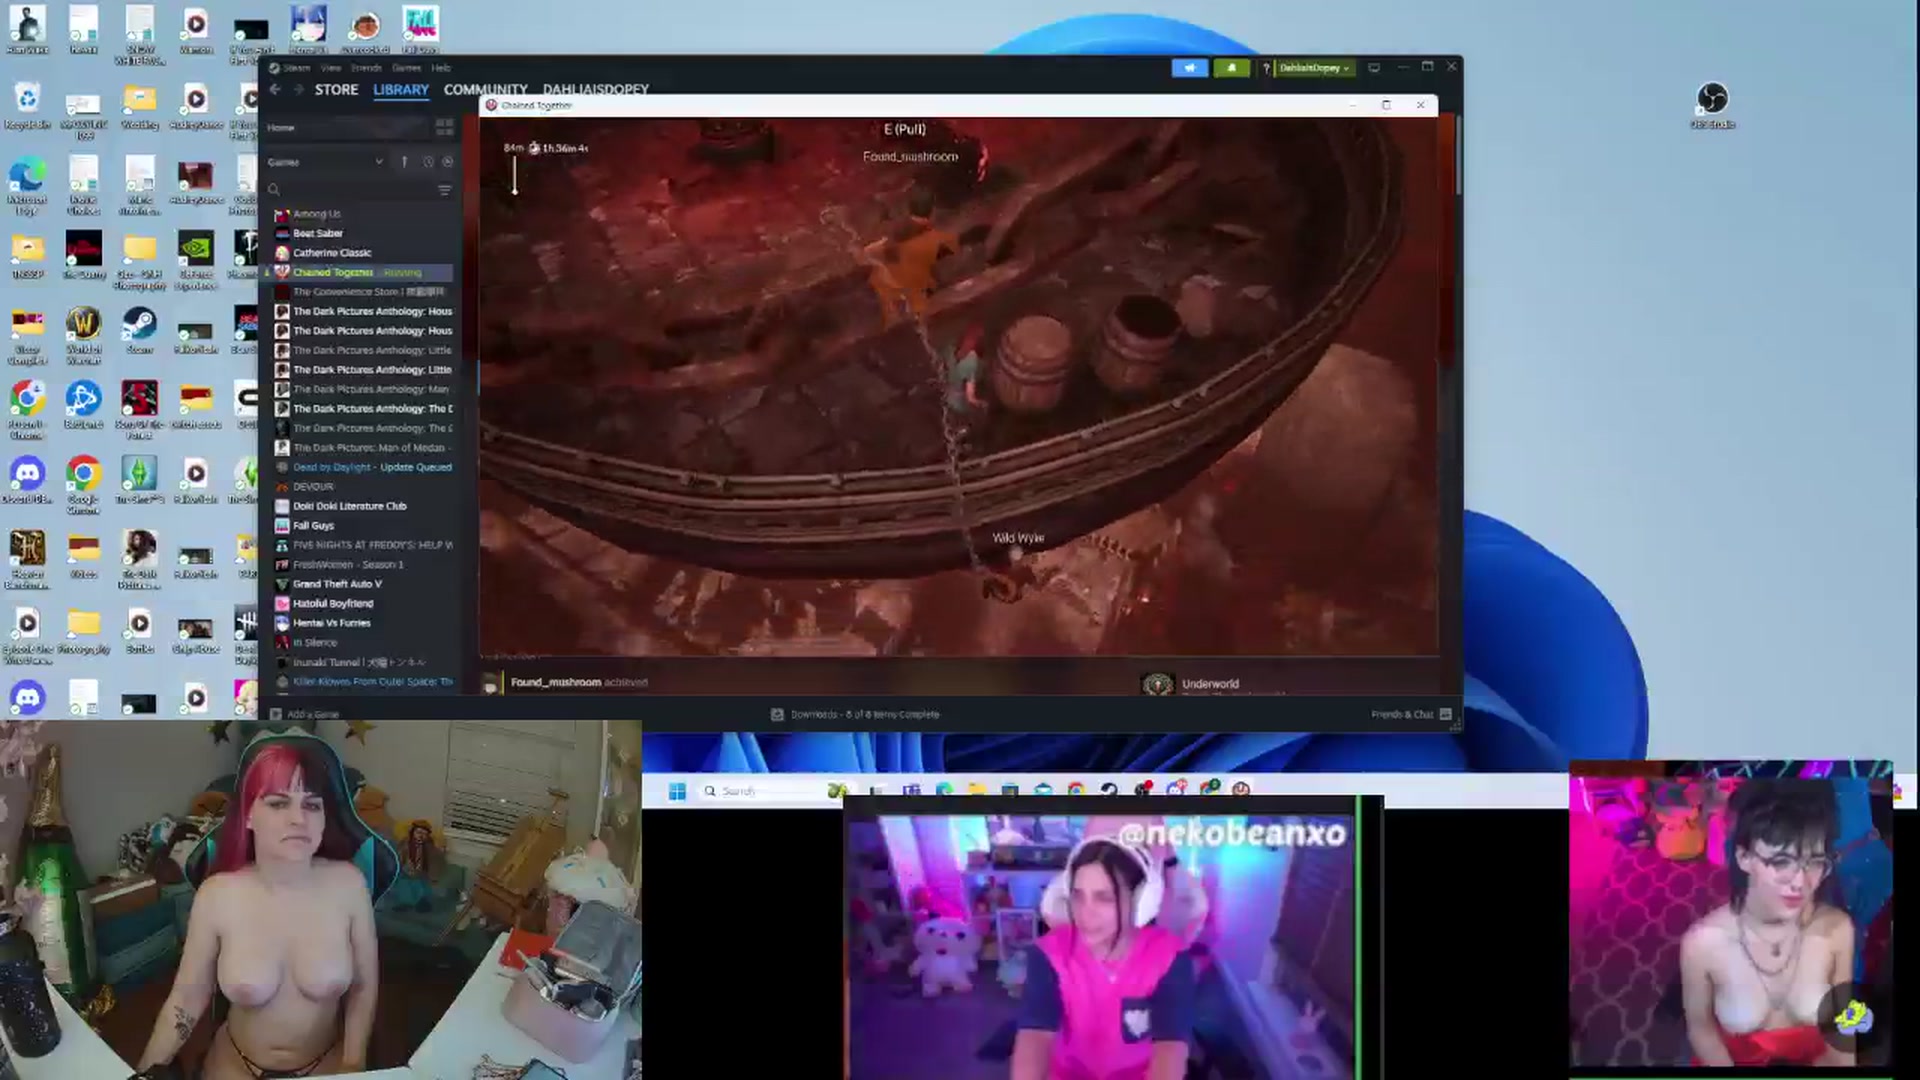Image resolution: width=1920 pixels, height=1080 pixels.
Task: Click the sort-by-up-arrow icon in the library filter
Action: pos(404,162)
